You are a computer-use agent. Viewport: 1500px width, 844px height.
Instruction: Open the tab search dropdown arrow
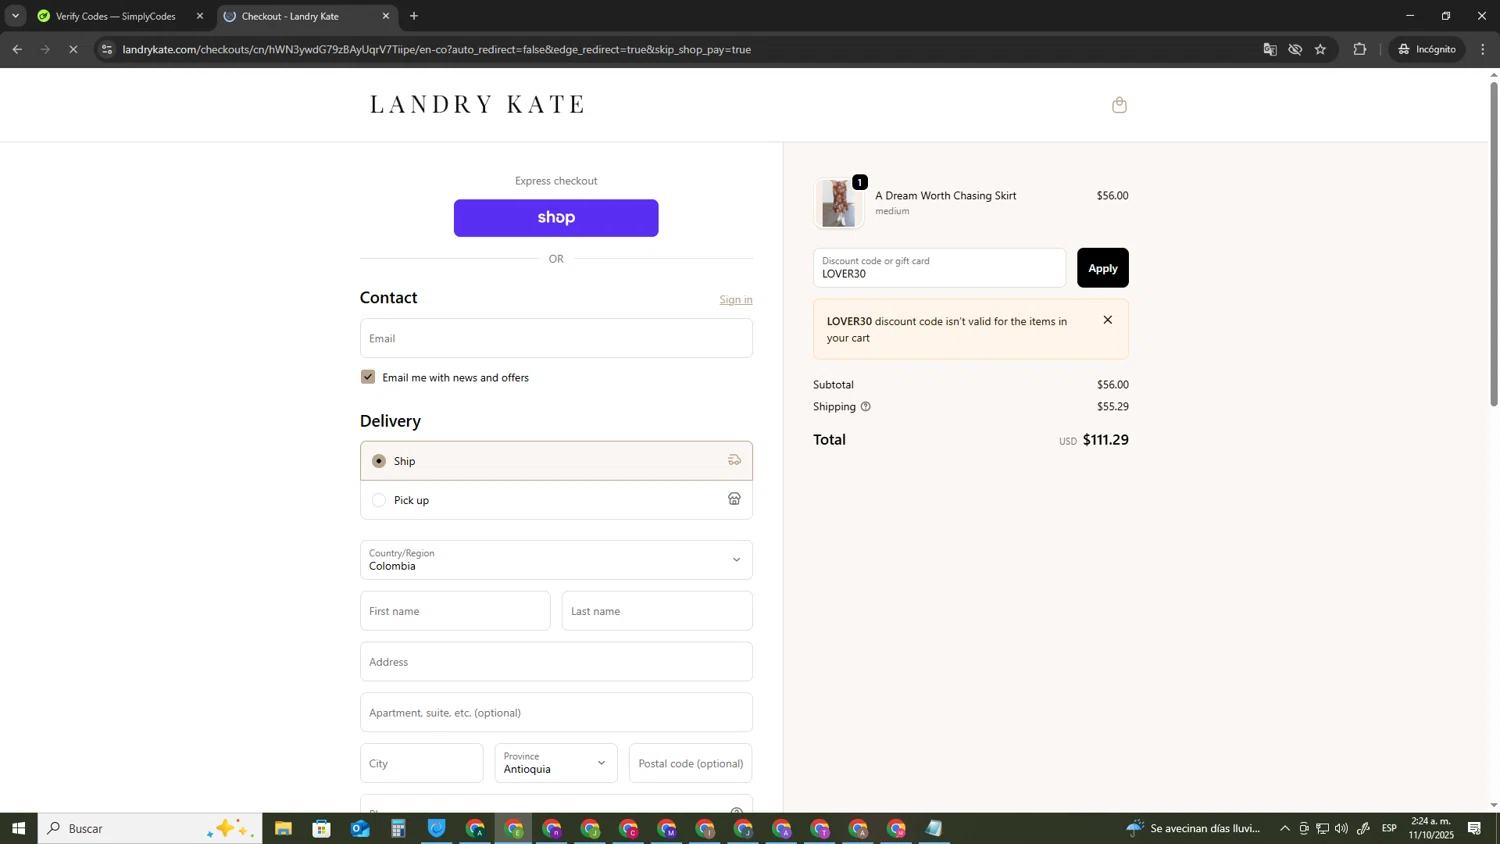pyautogui.click(x=15, y=16)
